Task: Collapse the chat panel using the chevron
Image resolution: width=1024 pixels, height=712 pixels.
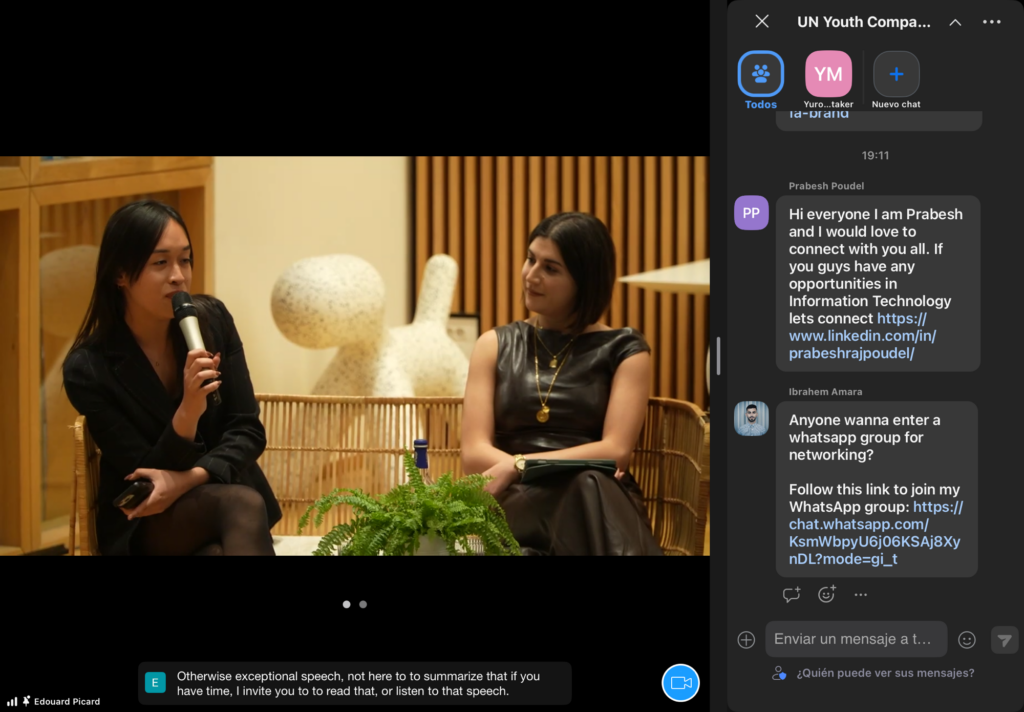Action: [x=955, y=22]
